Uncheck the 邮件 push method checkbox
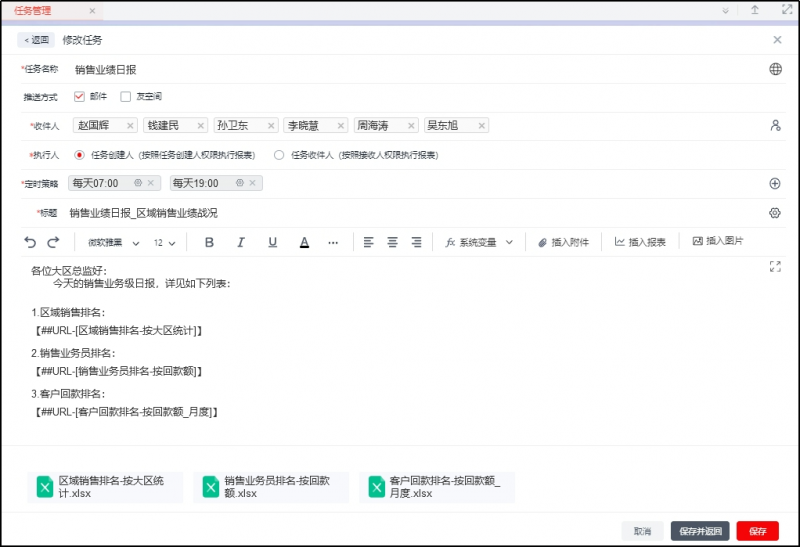This screenshot has height=547, width=800. click(80, 97)
